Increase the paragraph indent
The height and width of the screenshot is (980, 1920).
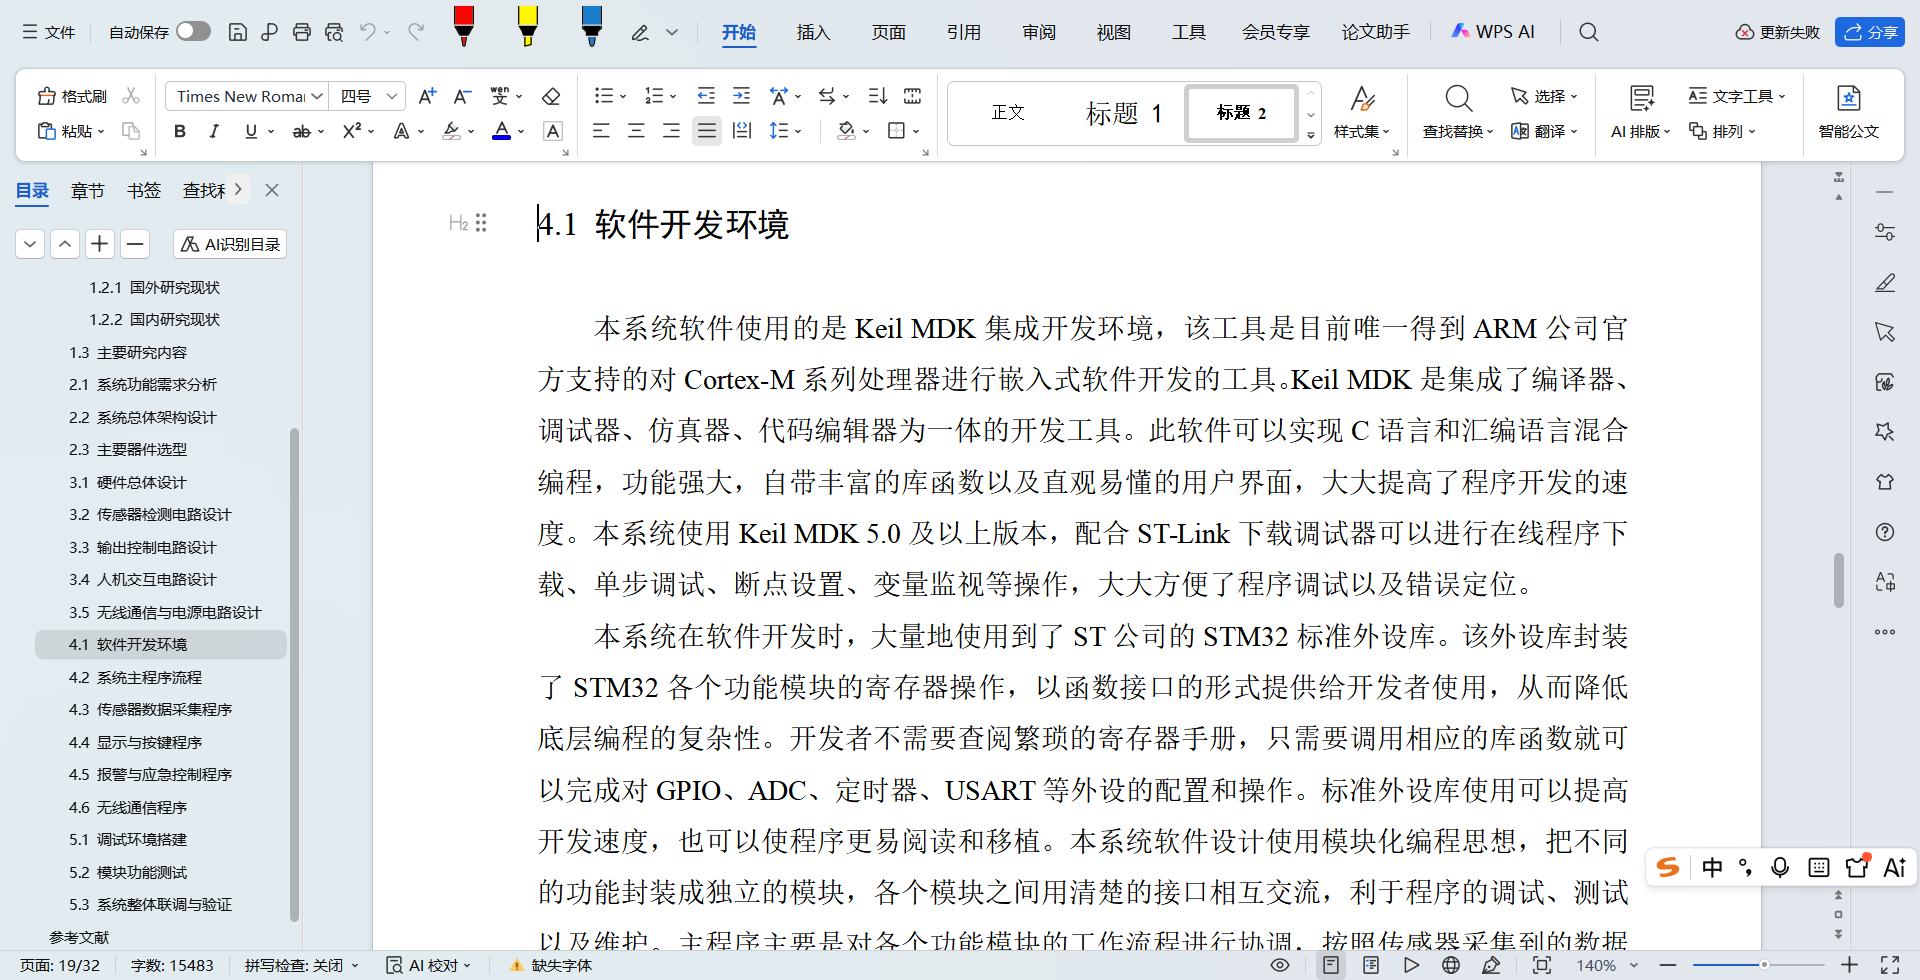[741, 96]
